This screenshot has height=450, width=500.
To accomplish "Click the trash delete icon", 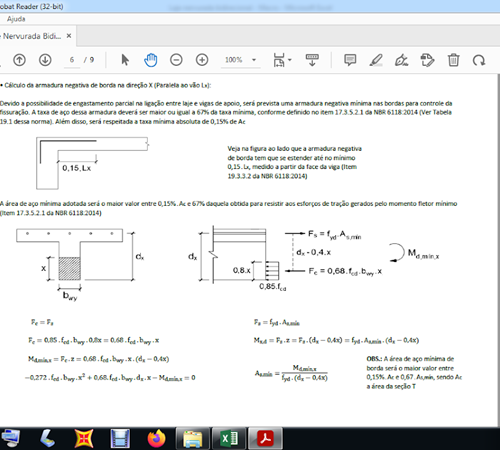I will coord(453,60).
